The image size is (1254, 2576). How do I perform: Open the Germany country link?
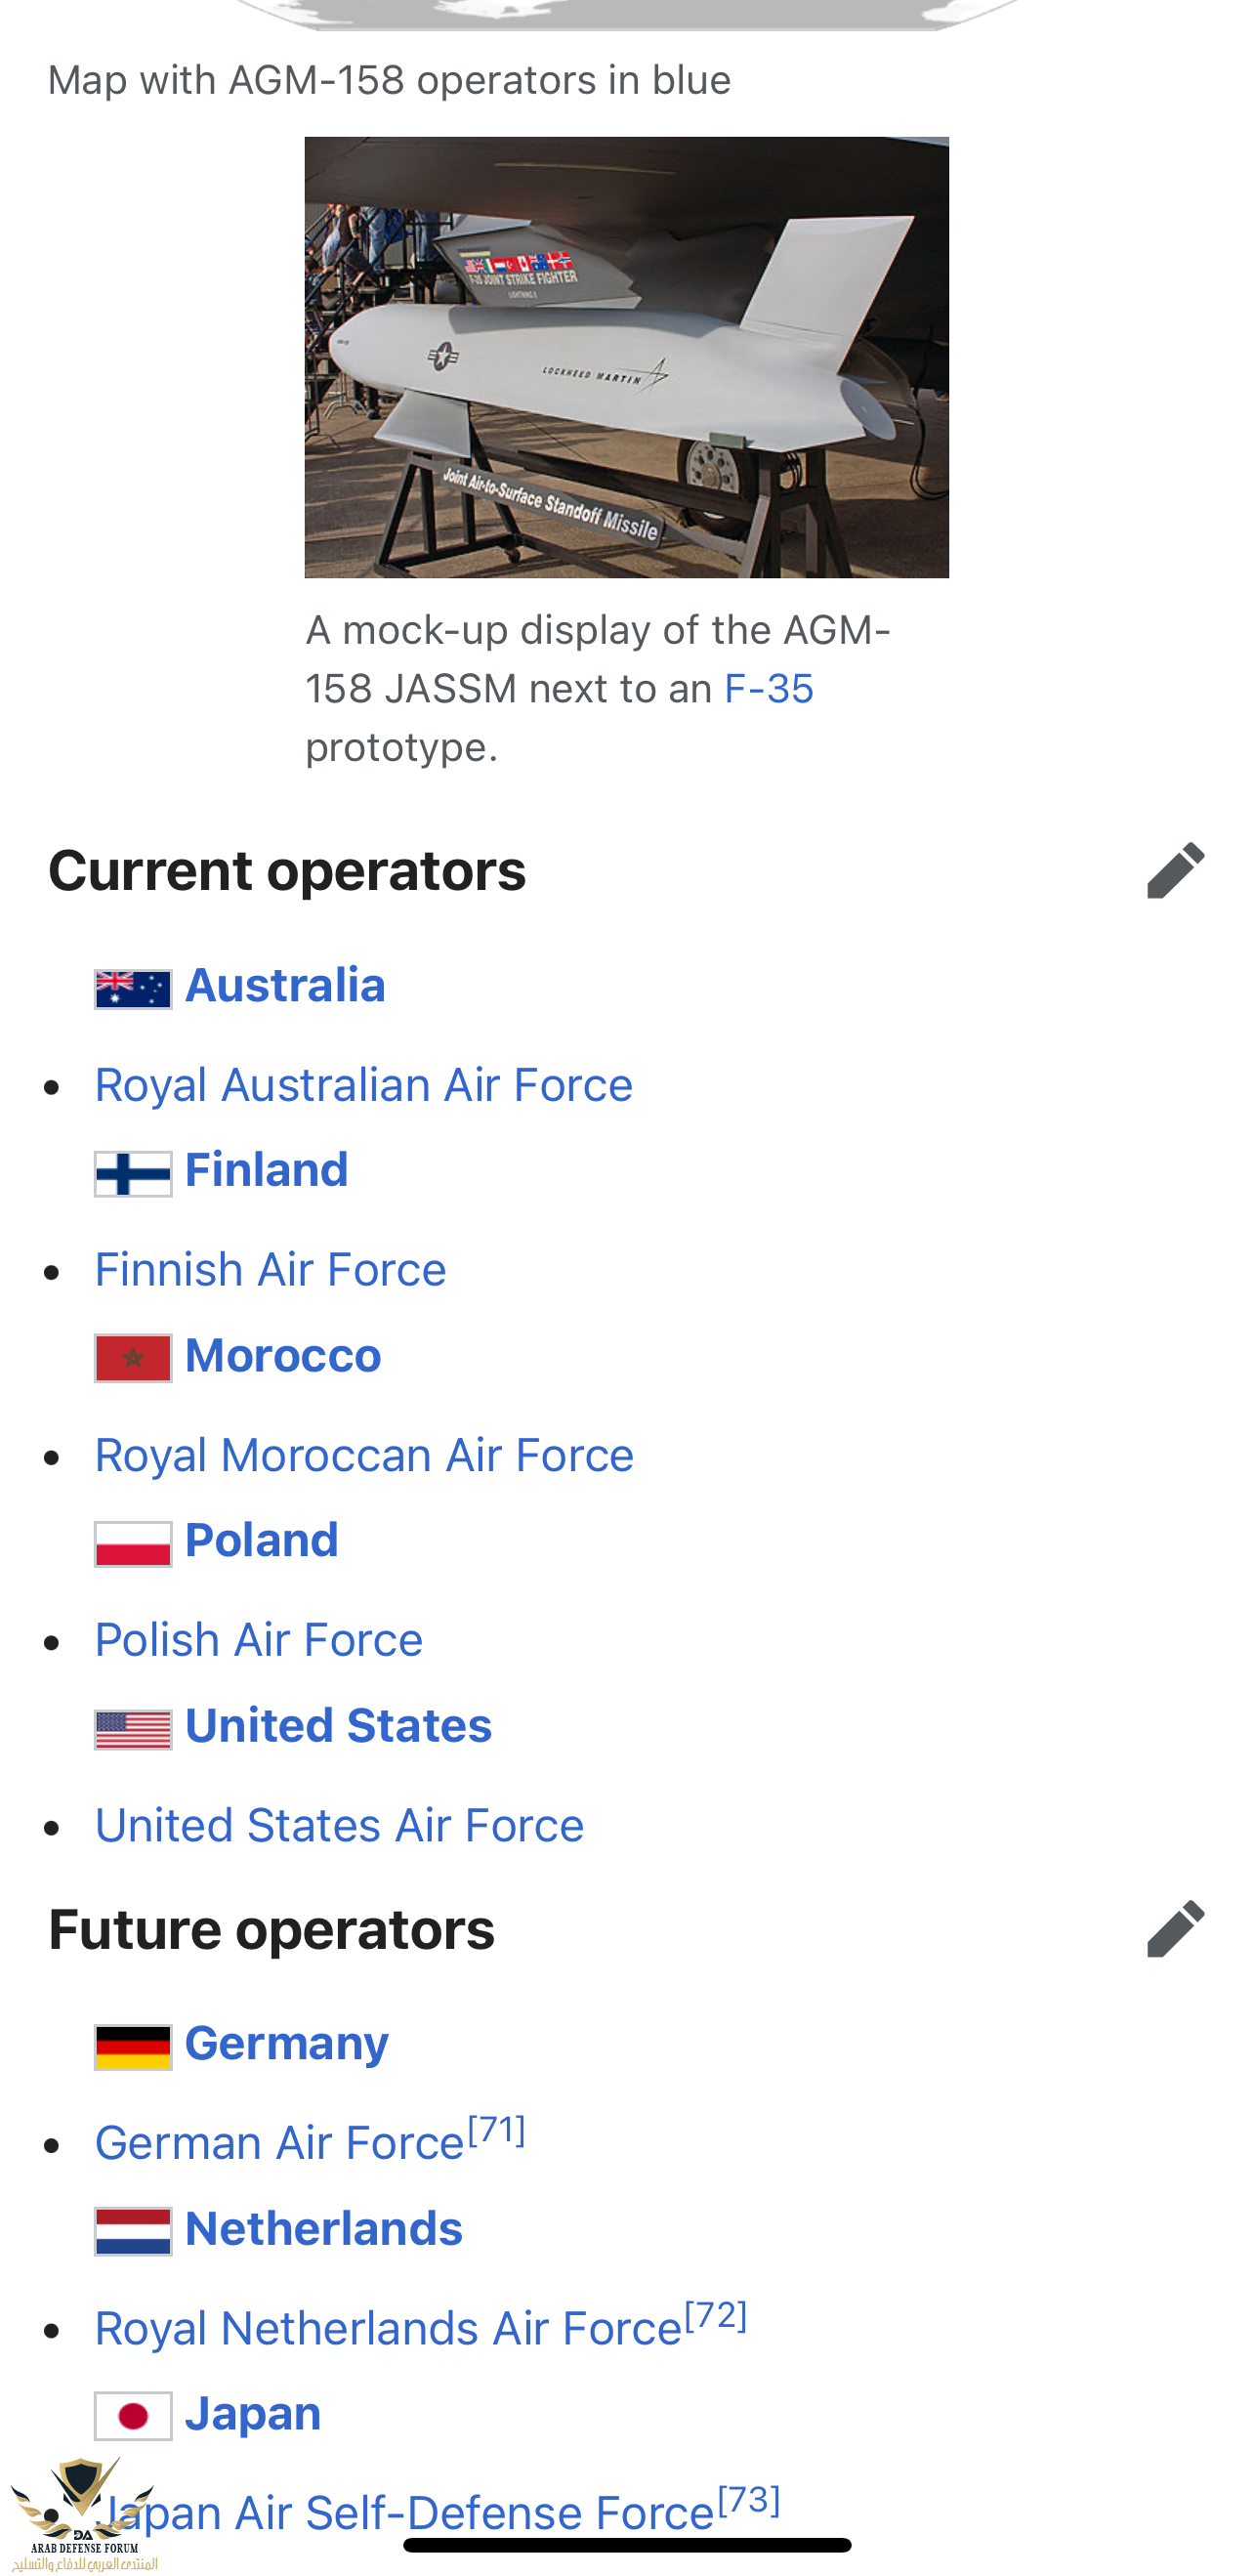286,2044
